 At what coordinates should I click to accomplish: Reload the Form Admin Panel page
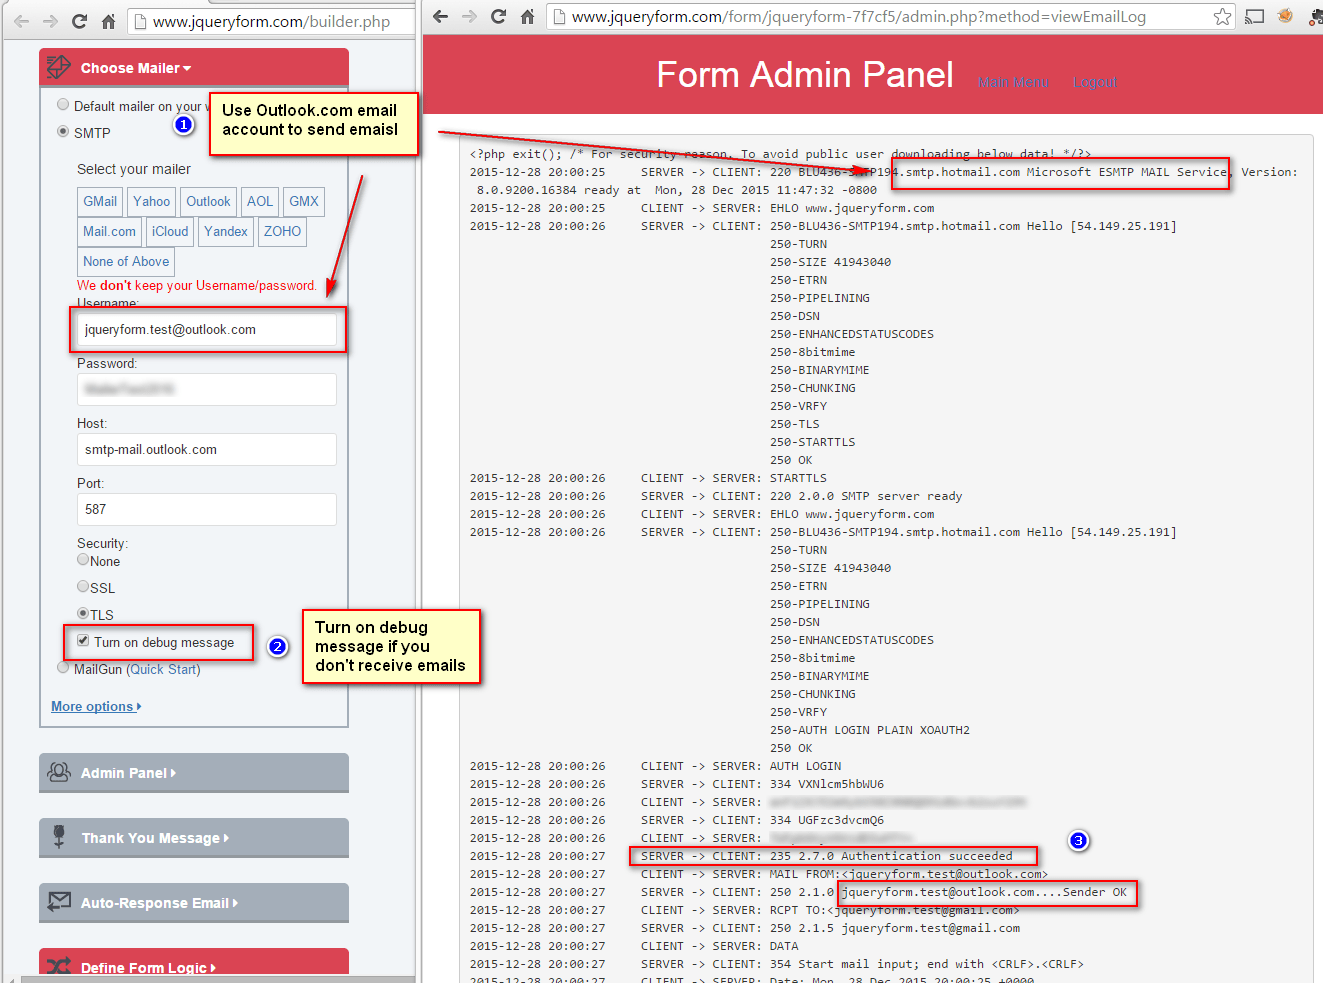coord(498,16)
